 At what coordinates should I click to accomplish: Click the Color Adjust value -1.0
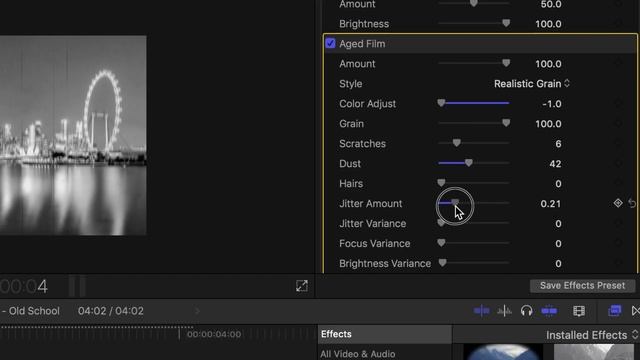(x=552, y=104)
